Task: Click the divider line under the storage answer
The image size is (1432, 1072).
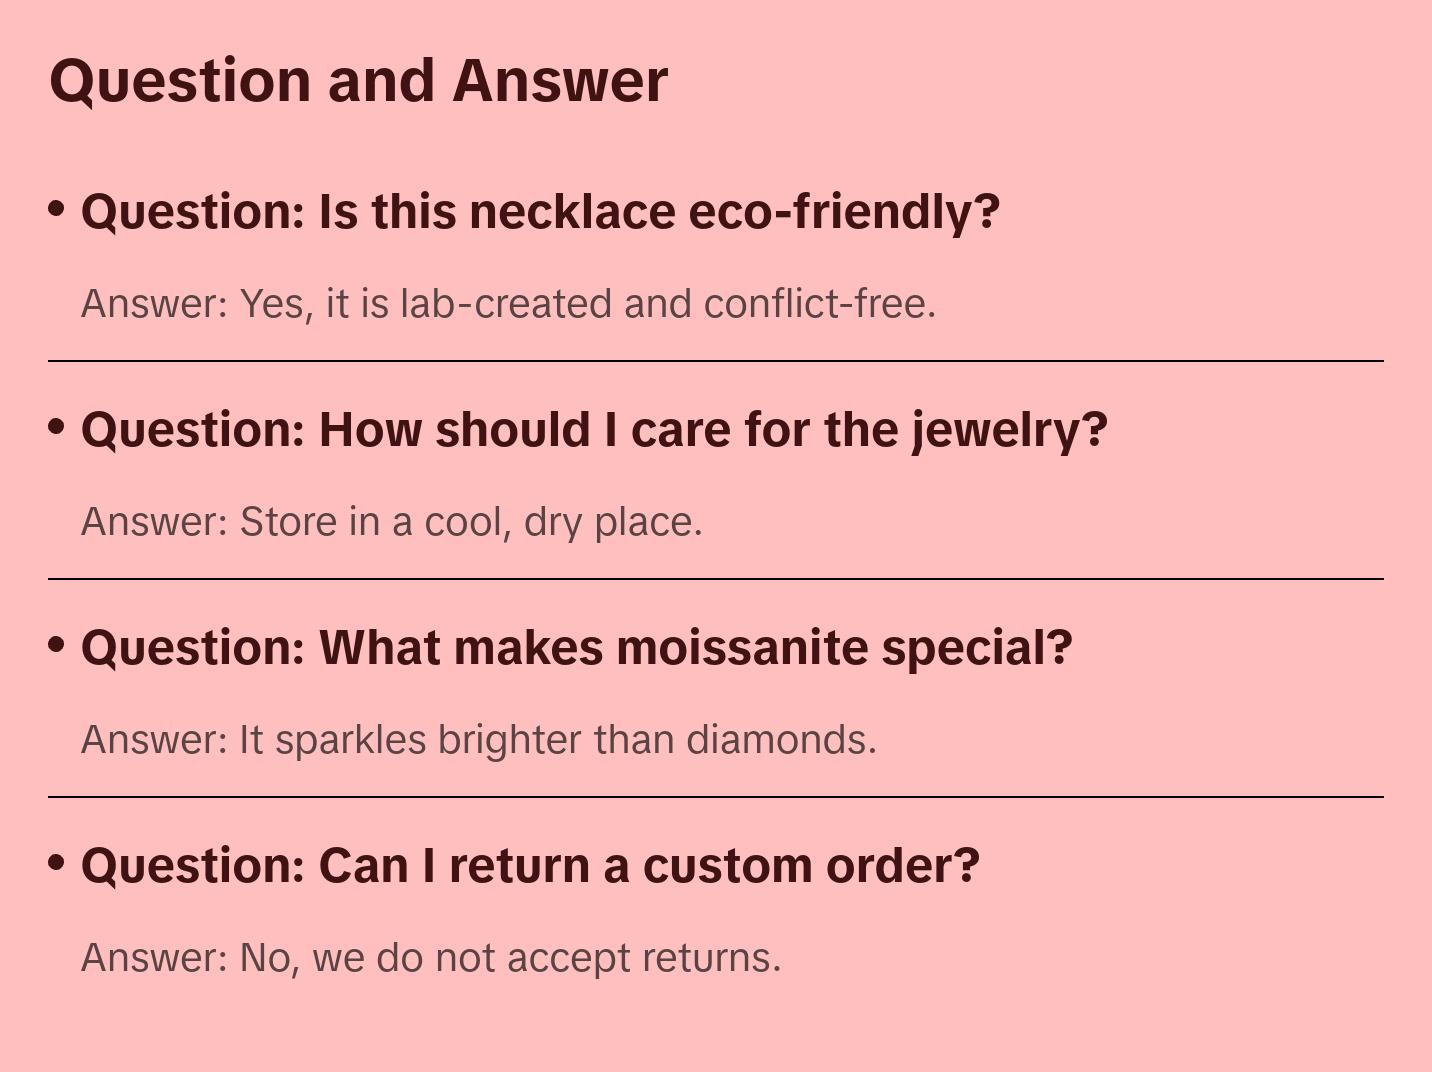Action: (x=716, y=579)
